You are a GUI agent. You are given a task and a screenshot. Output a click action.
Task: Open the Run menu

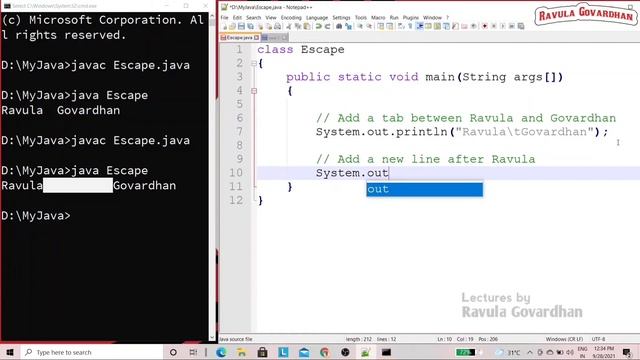click(394, 18)
